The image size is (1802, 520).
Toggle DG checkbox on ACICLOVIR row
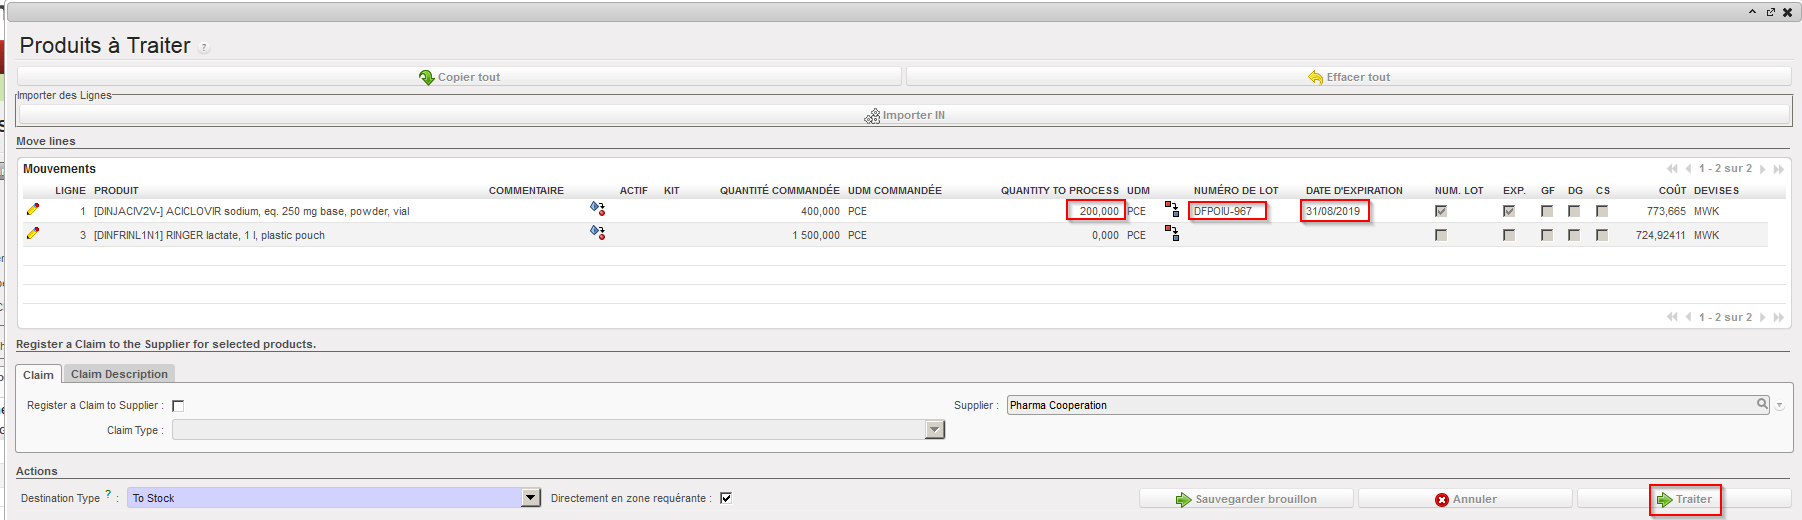pyautogui.click(x=1574, y=211)
